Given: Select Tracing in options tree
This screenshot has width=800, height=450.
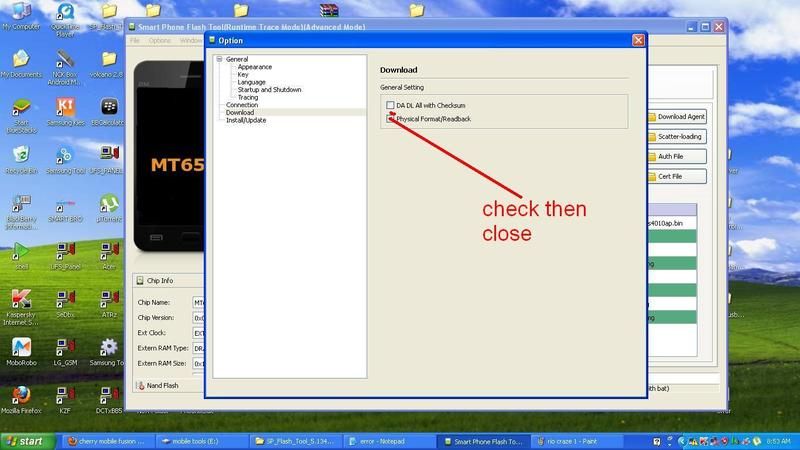Looking at the screenshot, I should [x=248, y=97].
